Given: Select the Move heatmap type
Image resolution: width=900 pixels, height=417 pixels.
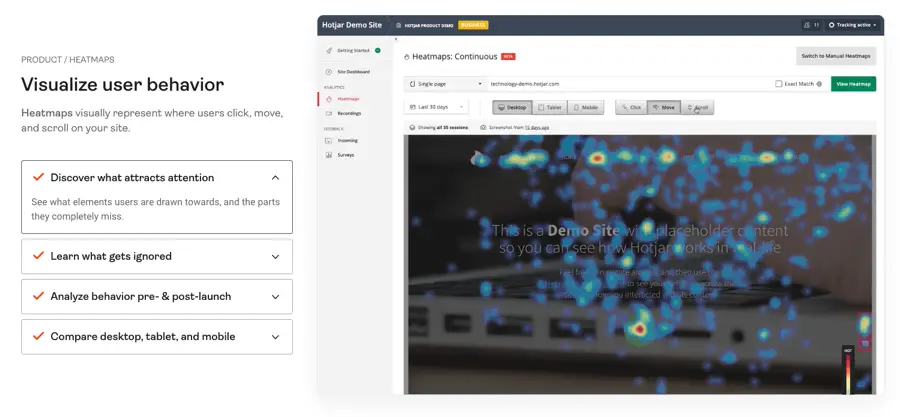Looking at the screenshot, I should pos(664,107).
